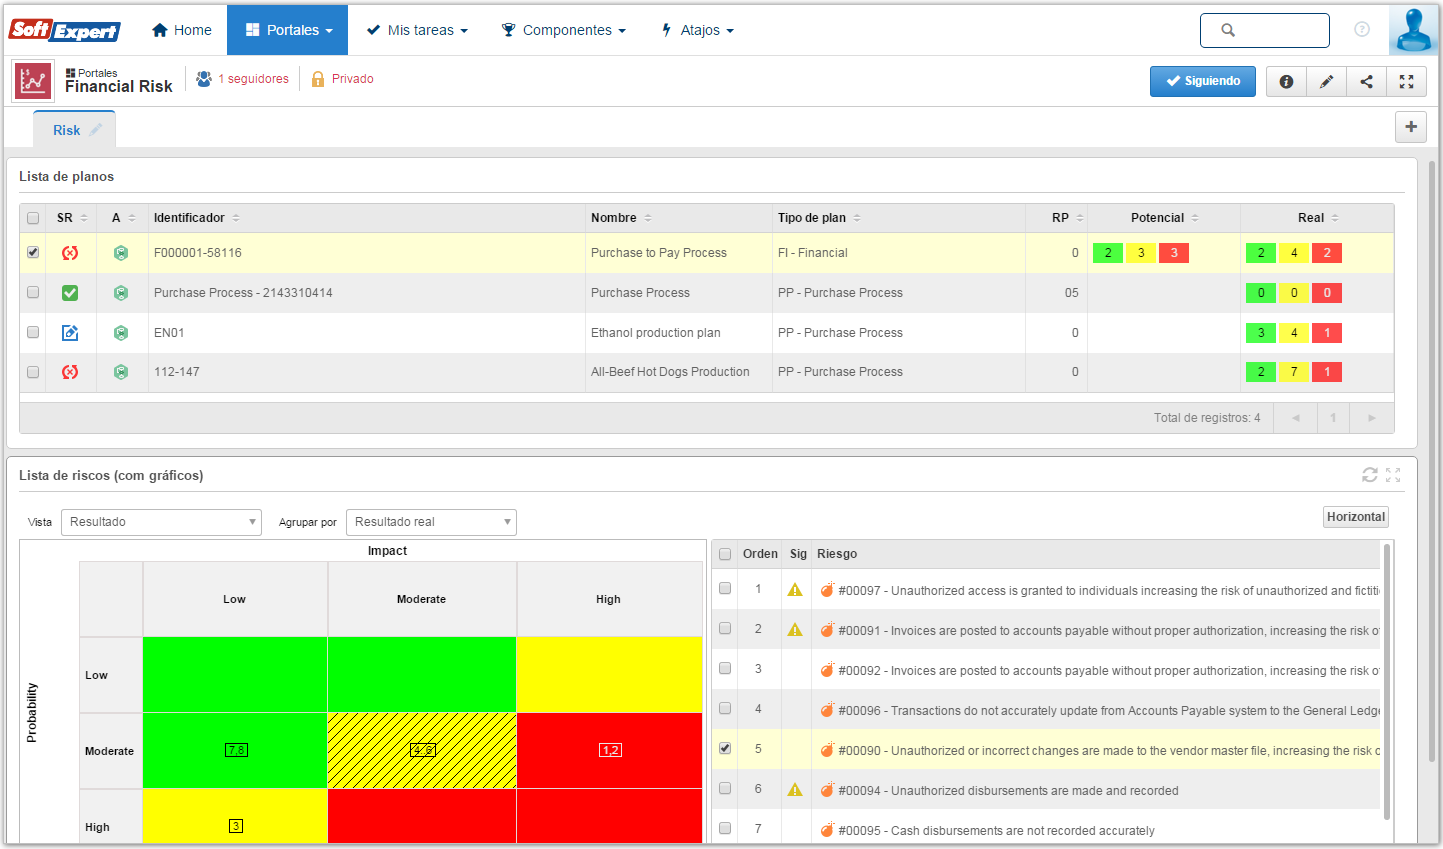
Task: Uncheck the F000001-58116 plan row checkbox
Action: point(33,252)
